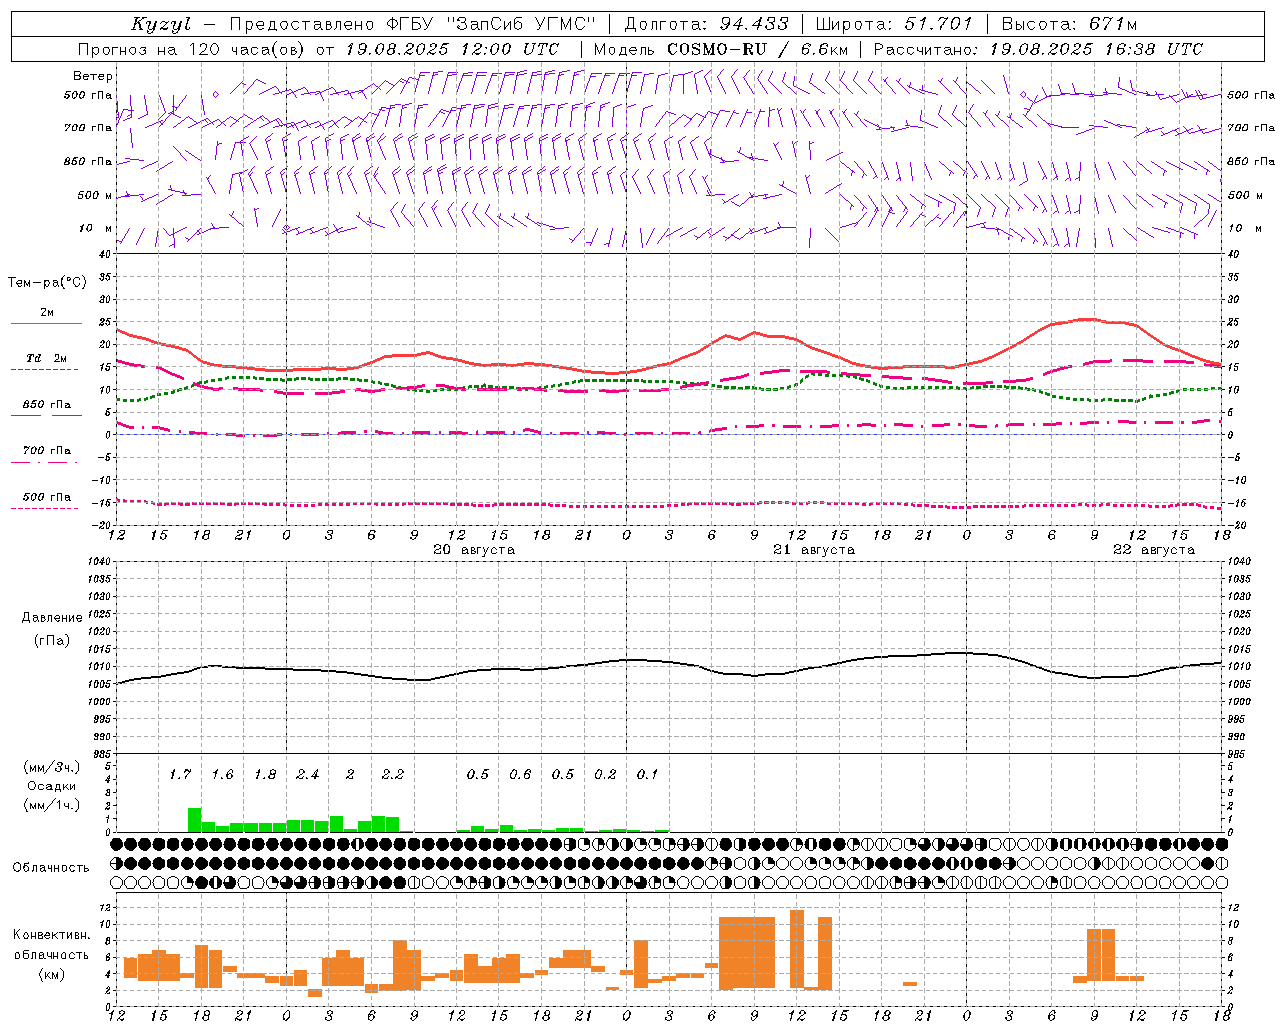The width and height of the screenshot is (1280, 1024).
Task: Click the precipitation value "2.4"
Action: tap(307, 774)
